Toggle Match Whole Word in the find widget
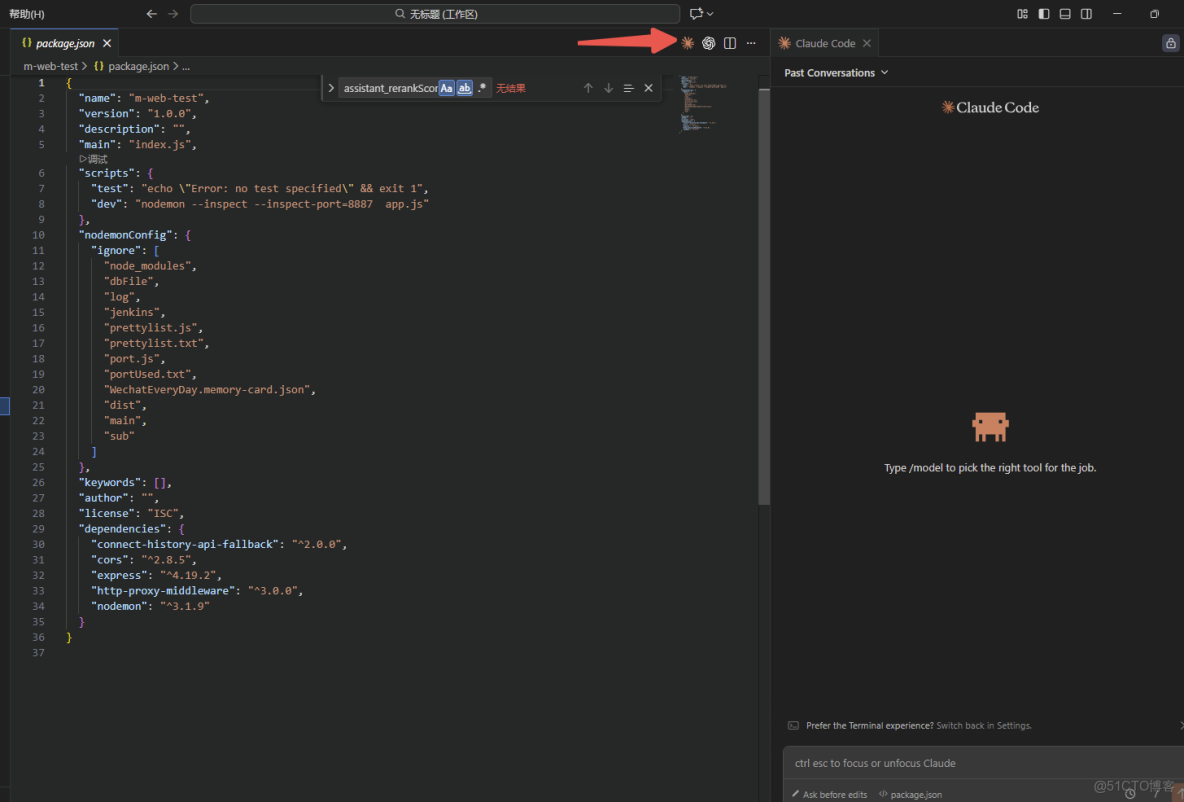This screenshot has height=802, width=1184. (464, 87)
